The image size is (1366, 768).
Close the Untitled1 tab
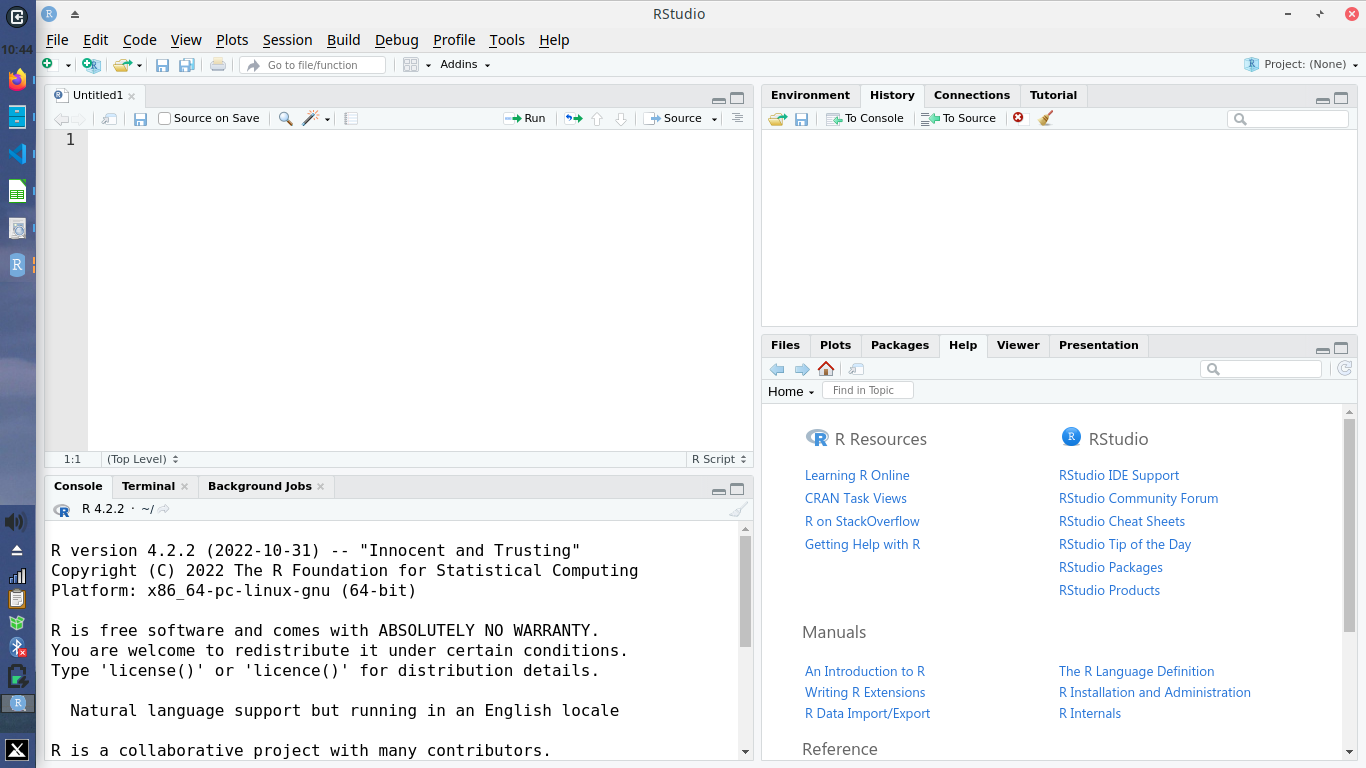pos(132,96)
